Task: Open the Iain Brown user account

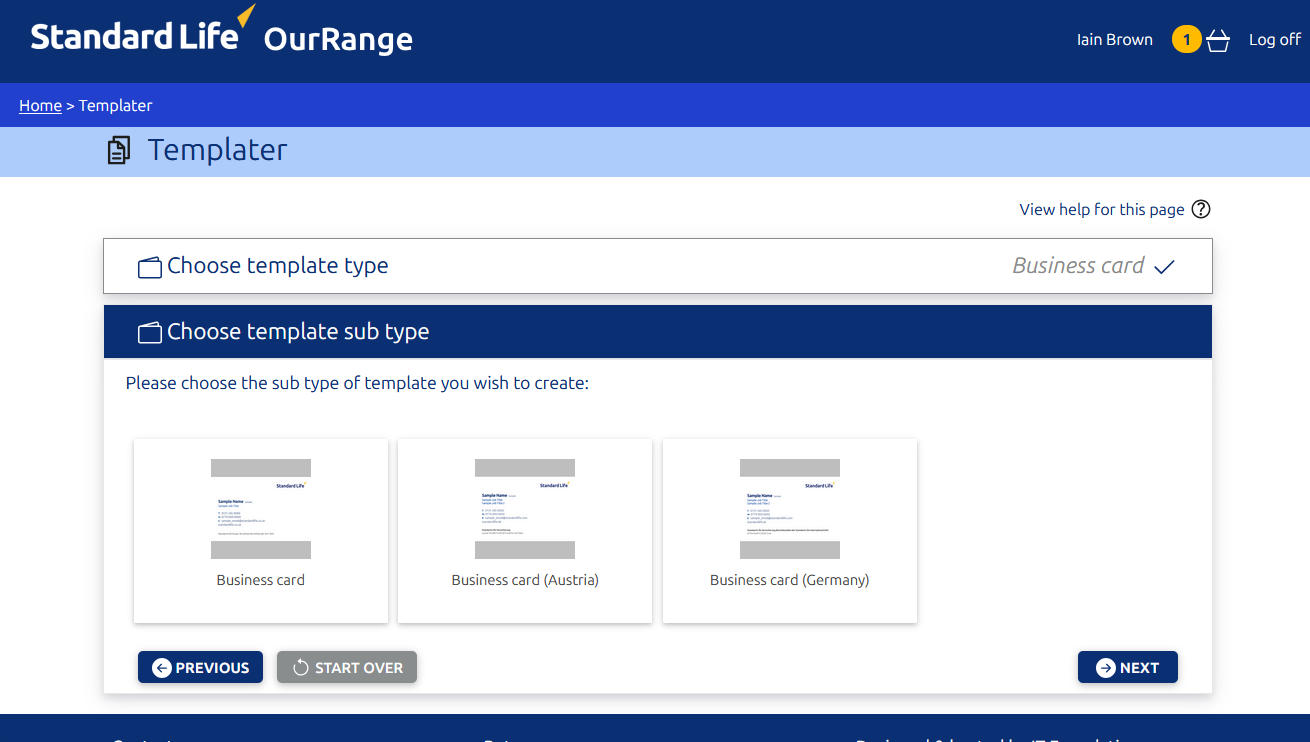Action: [1114, 40]
